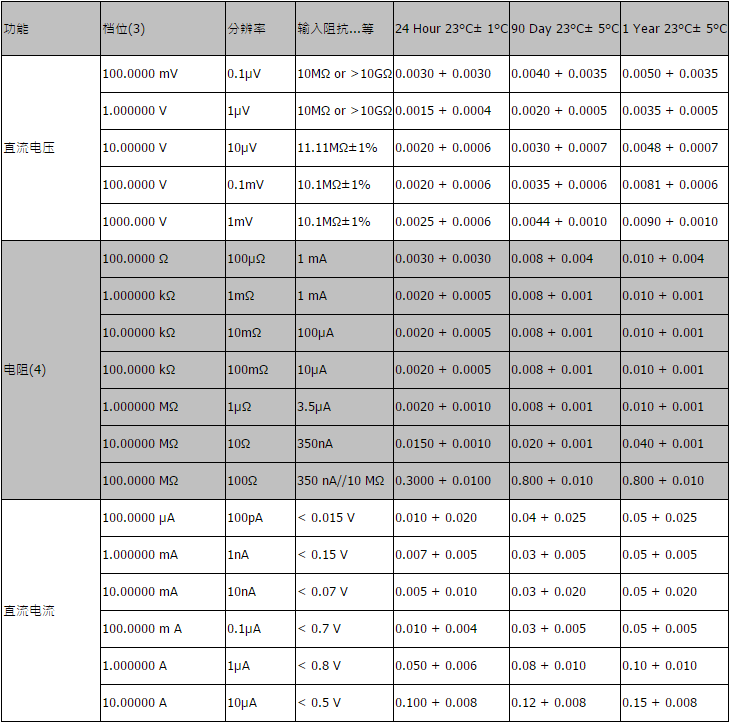Select the 0.010 + 0.020 accuracy value
Viewport: 729px width, 722px height.
point(436,518)
